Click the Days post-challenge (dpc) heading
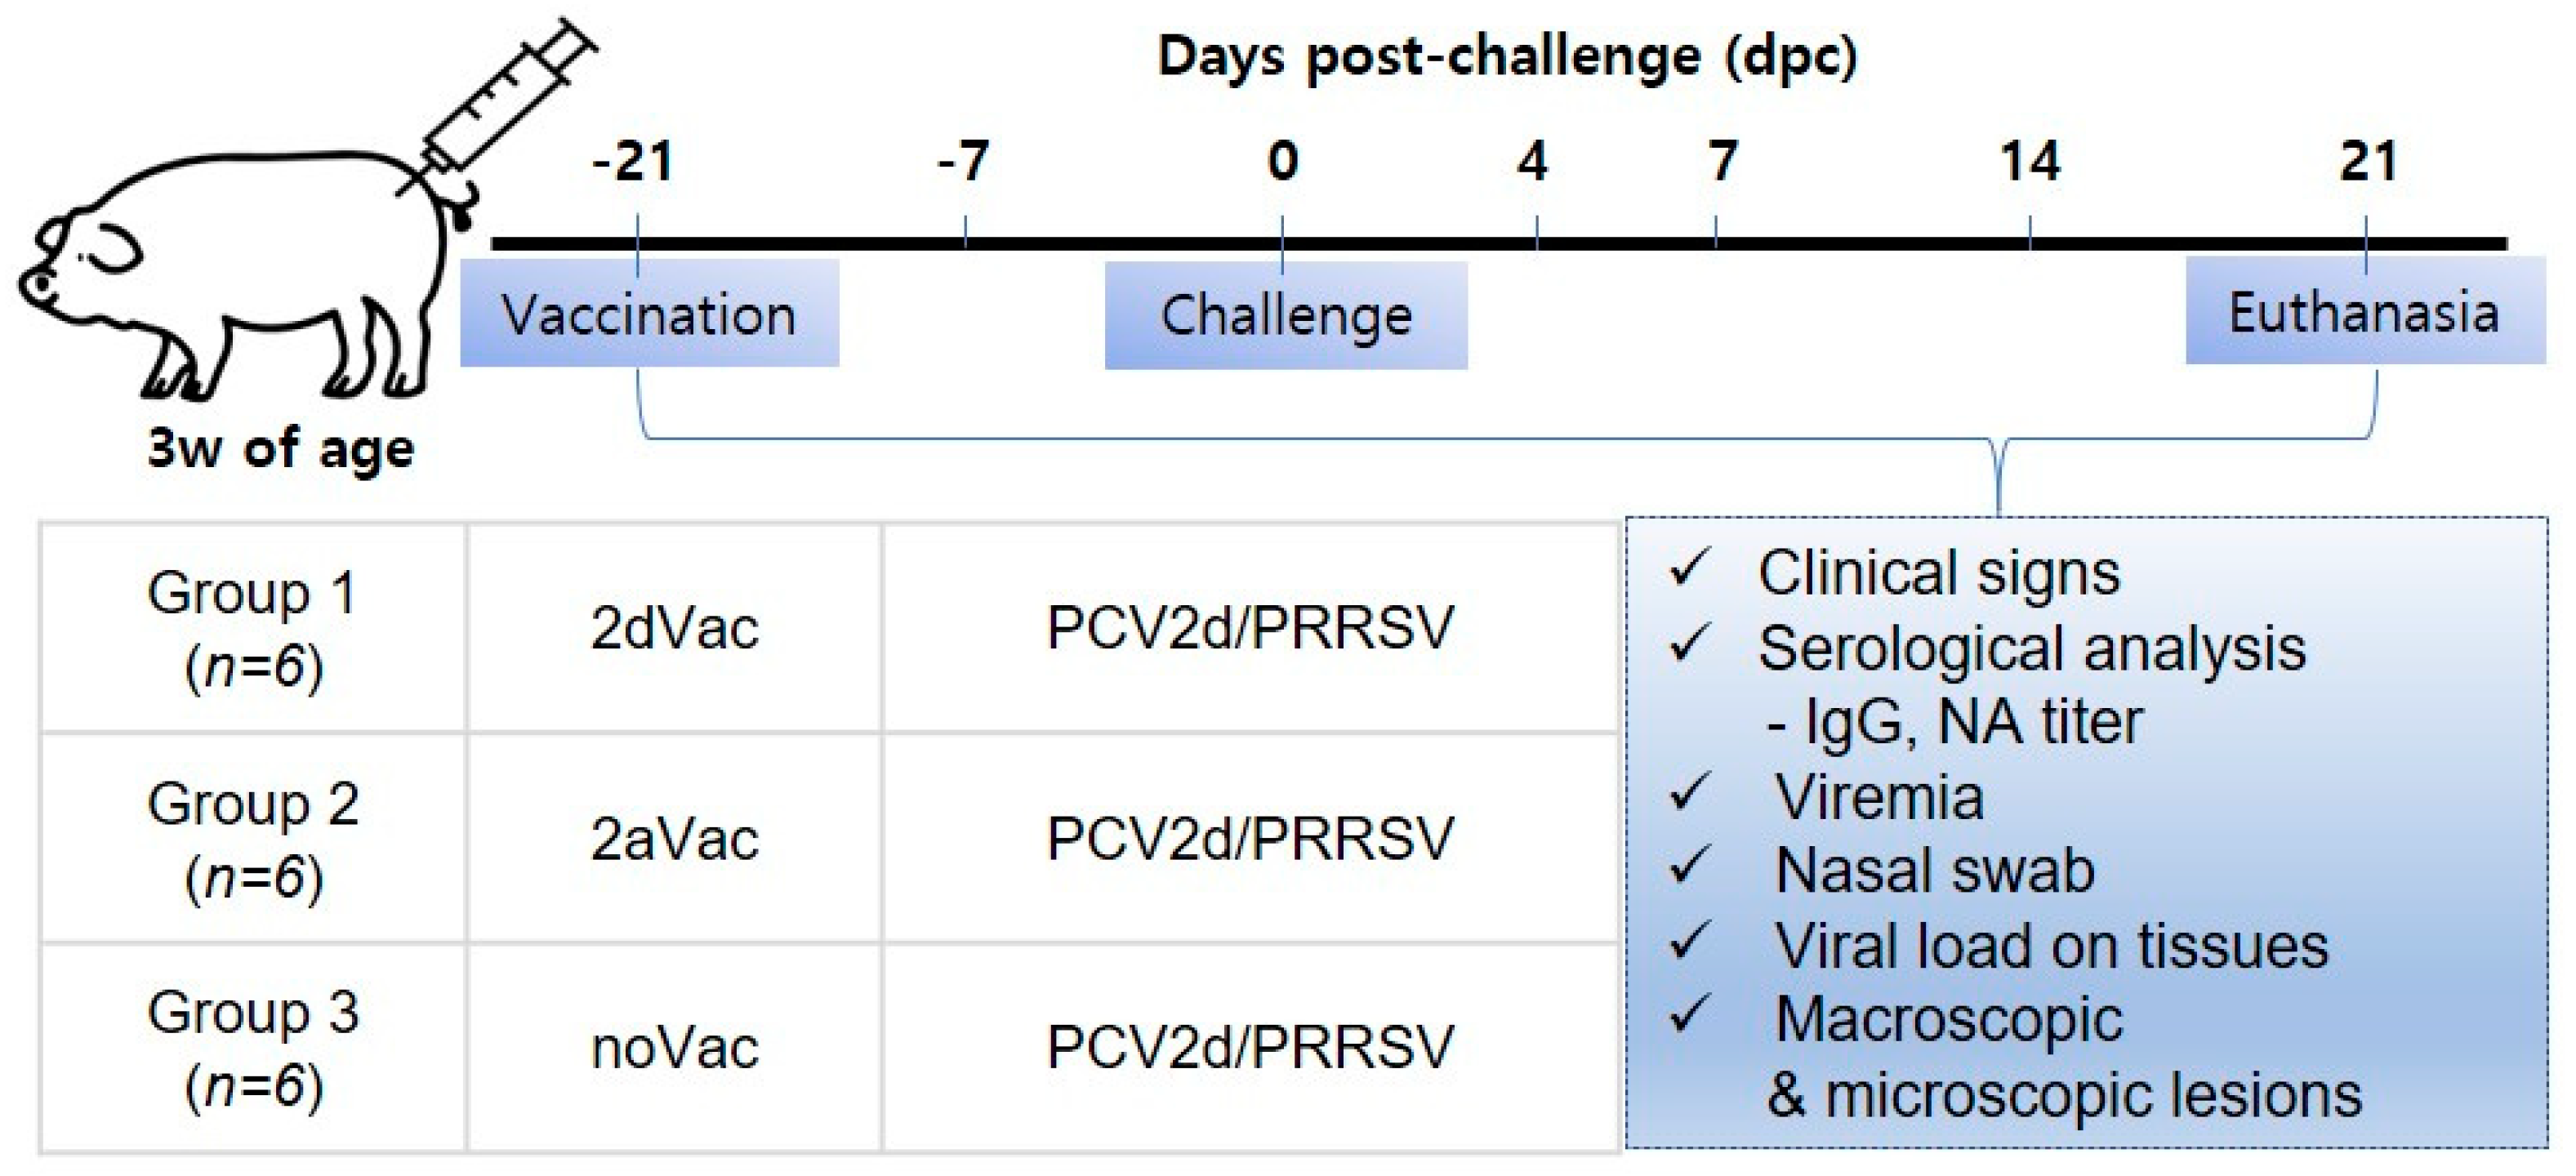Screen dimensions: 2576x1176 click(x=1507, y=57)
